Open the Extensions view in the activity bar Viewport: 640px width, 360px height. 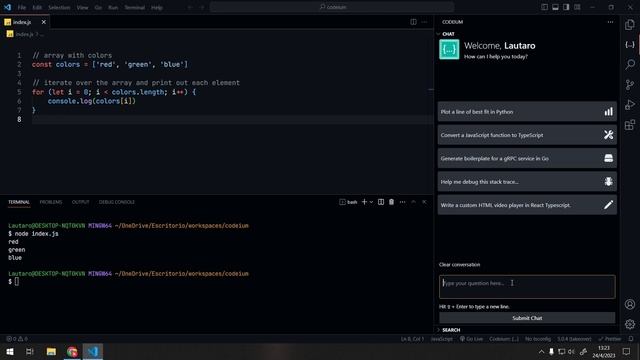coord(630,124)
